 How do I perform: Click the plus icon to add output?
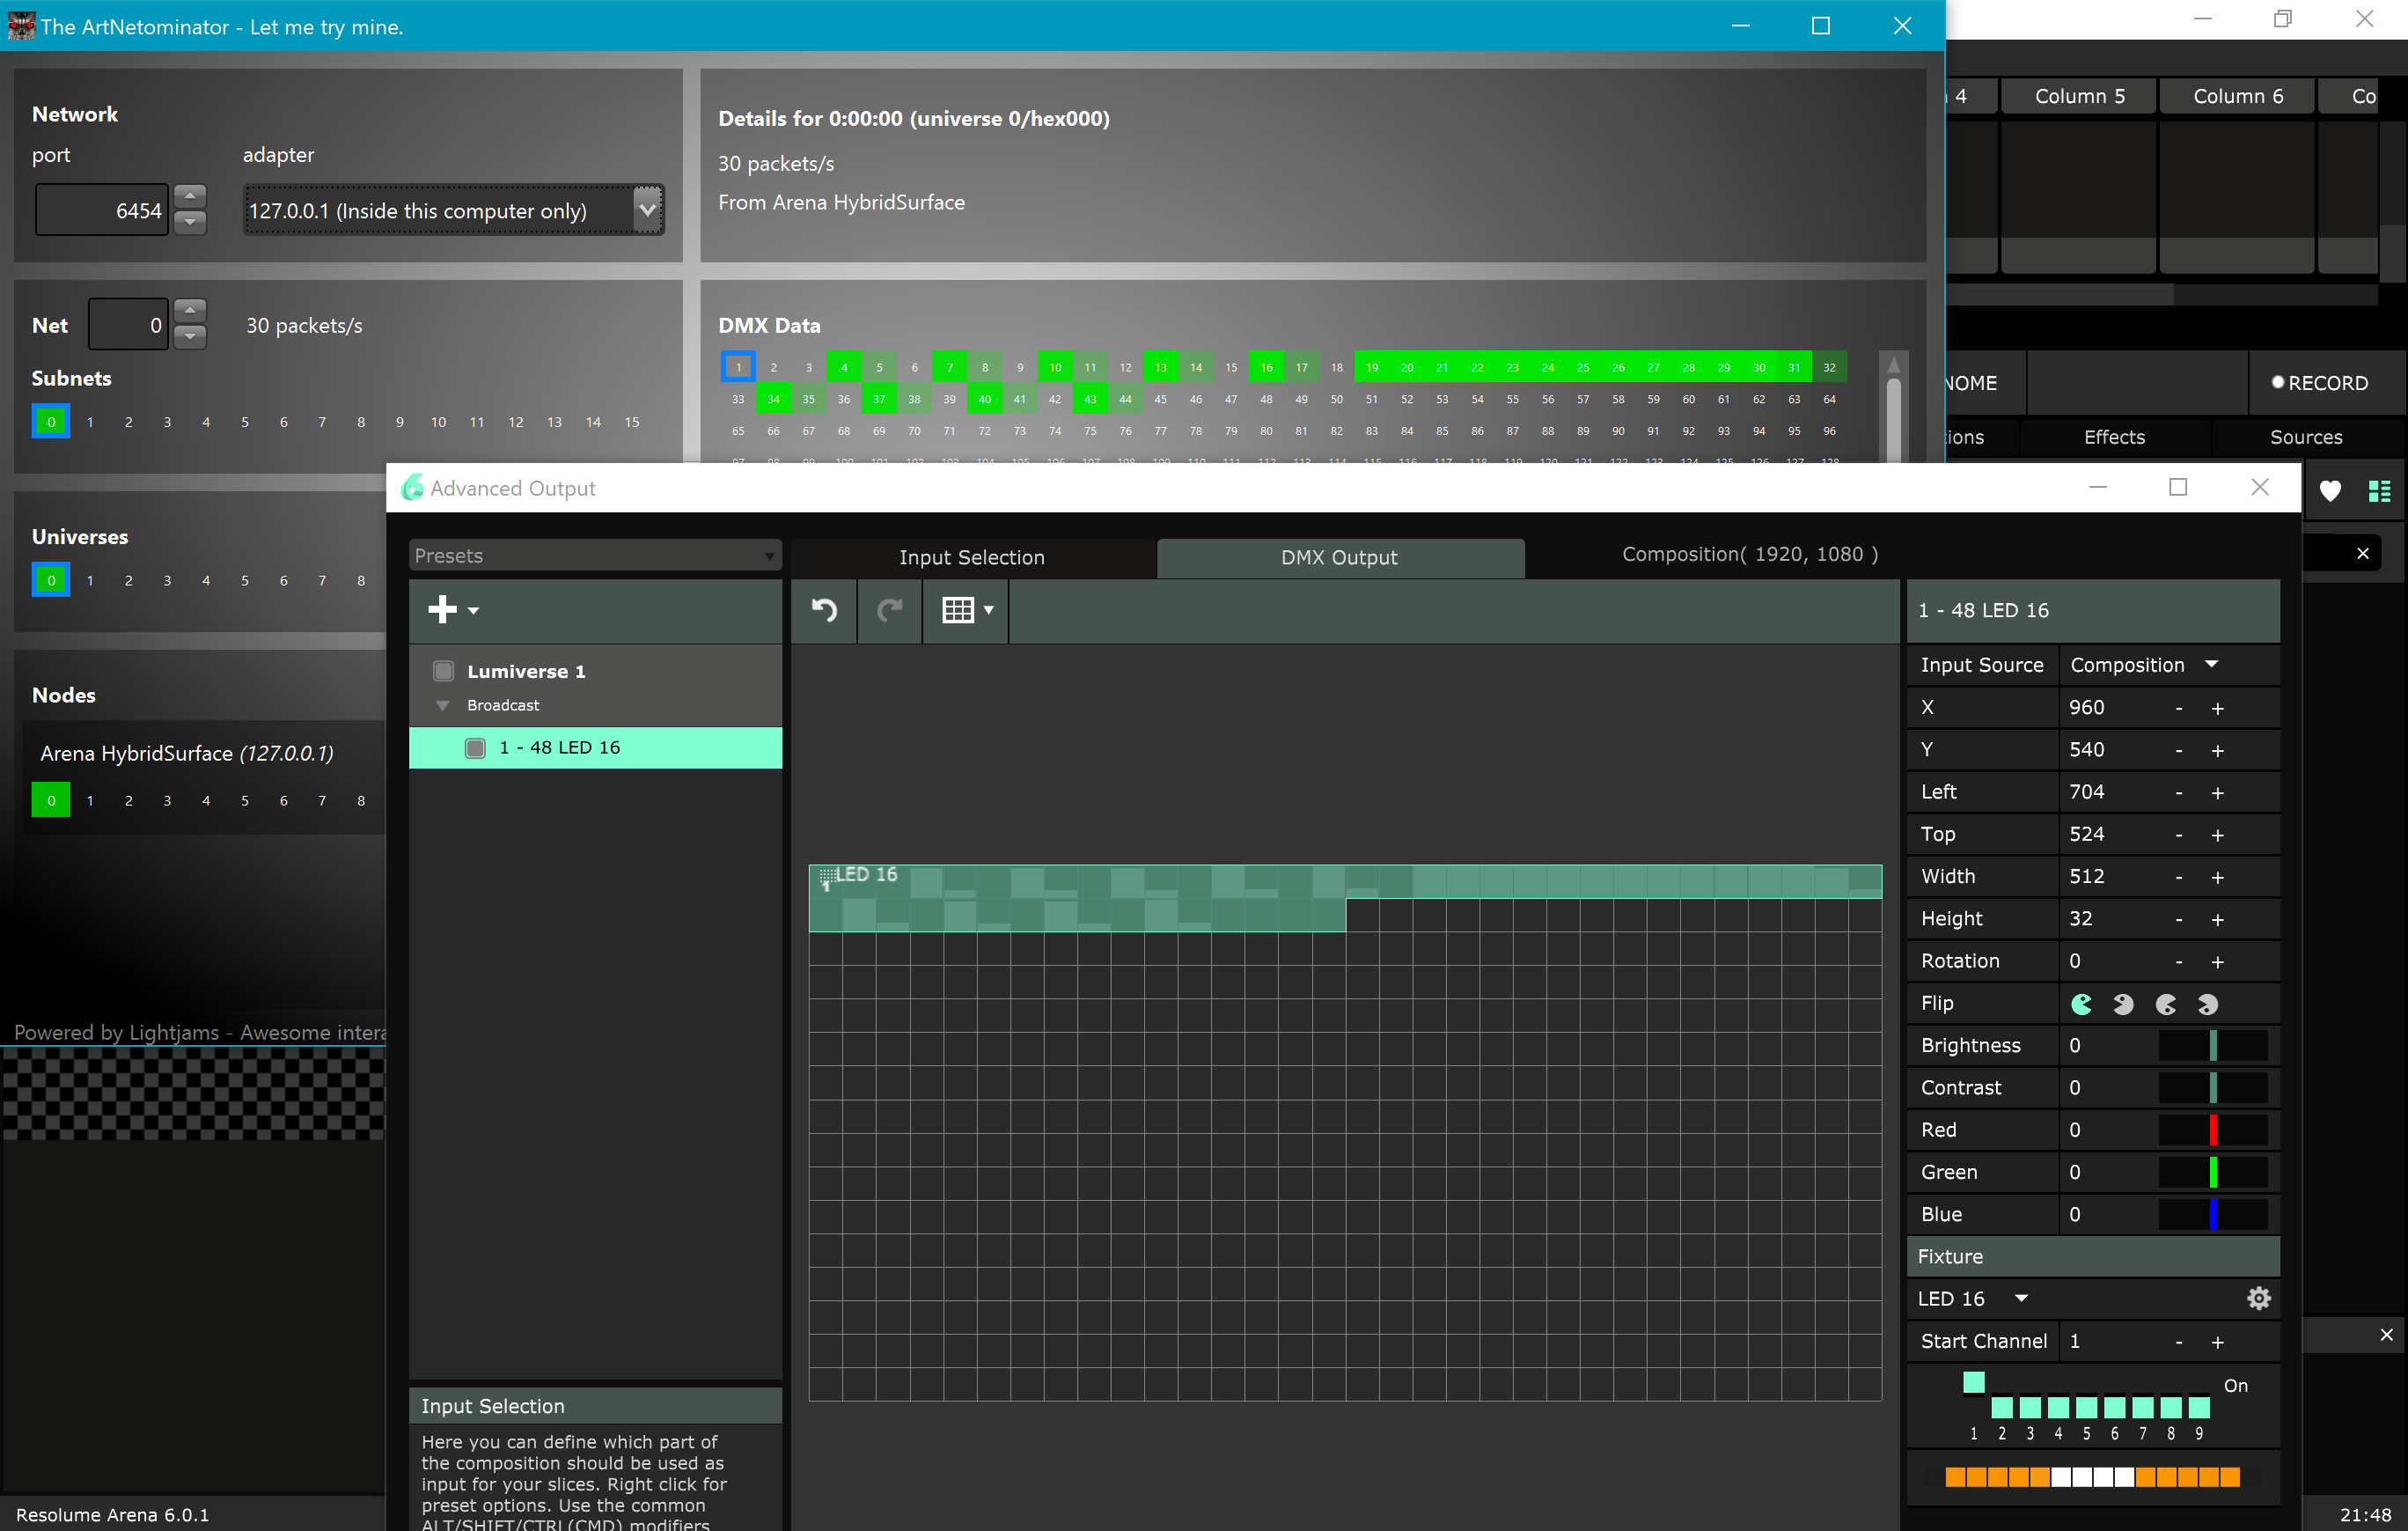point(443,610)
